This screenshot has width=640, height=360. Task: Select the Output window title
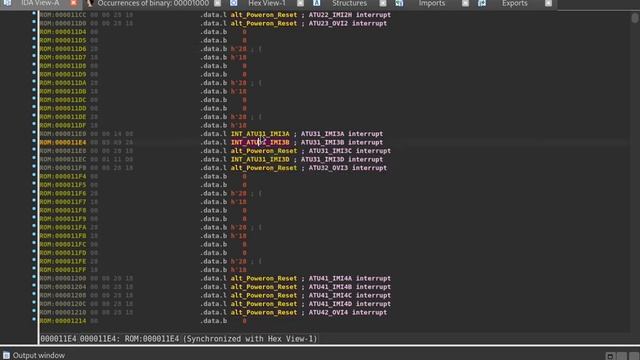(x=39, y=356)
